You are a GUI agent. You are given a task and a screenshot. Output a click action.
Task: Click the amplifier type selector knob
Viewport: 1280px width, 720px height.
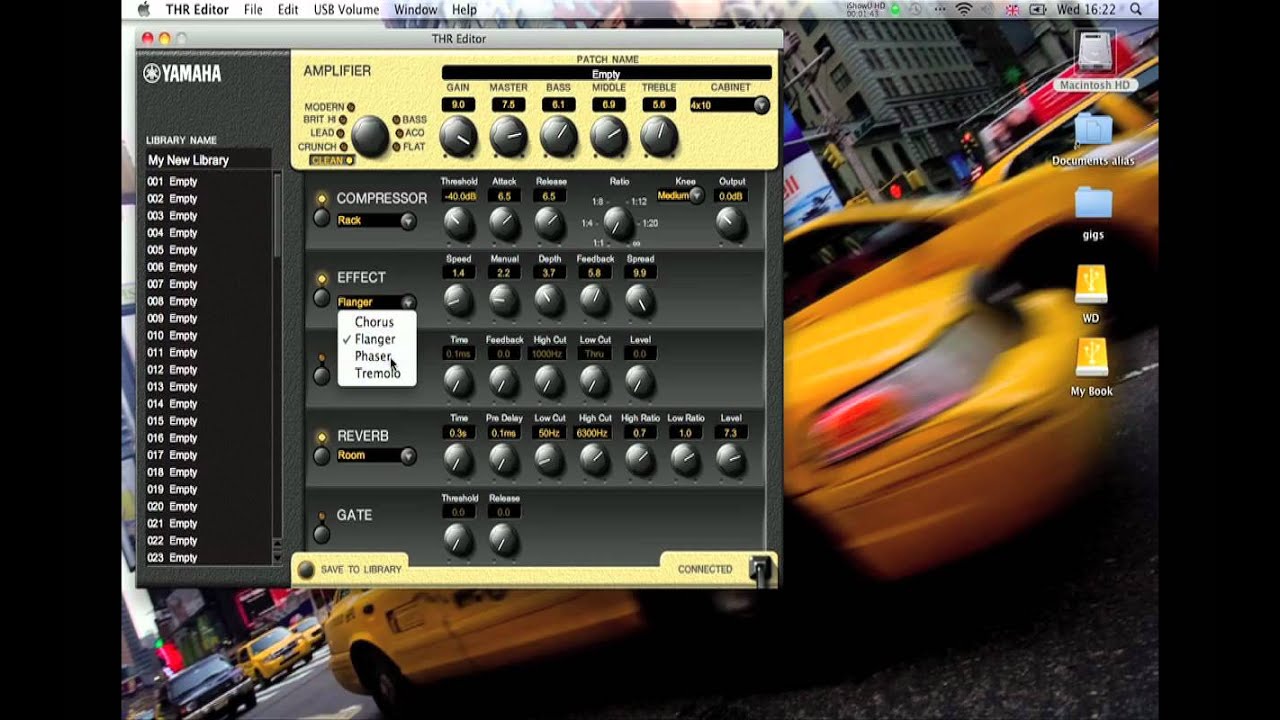[x=370, y=135]
